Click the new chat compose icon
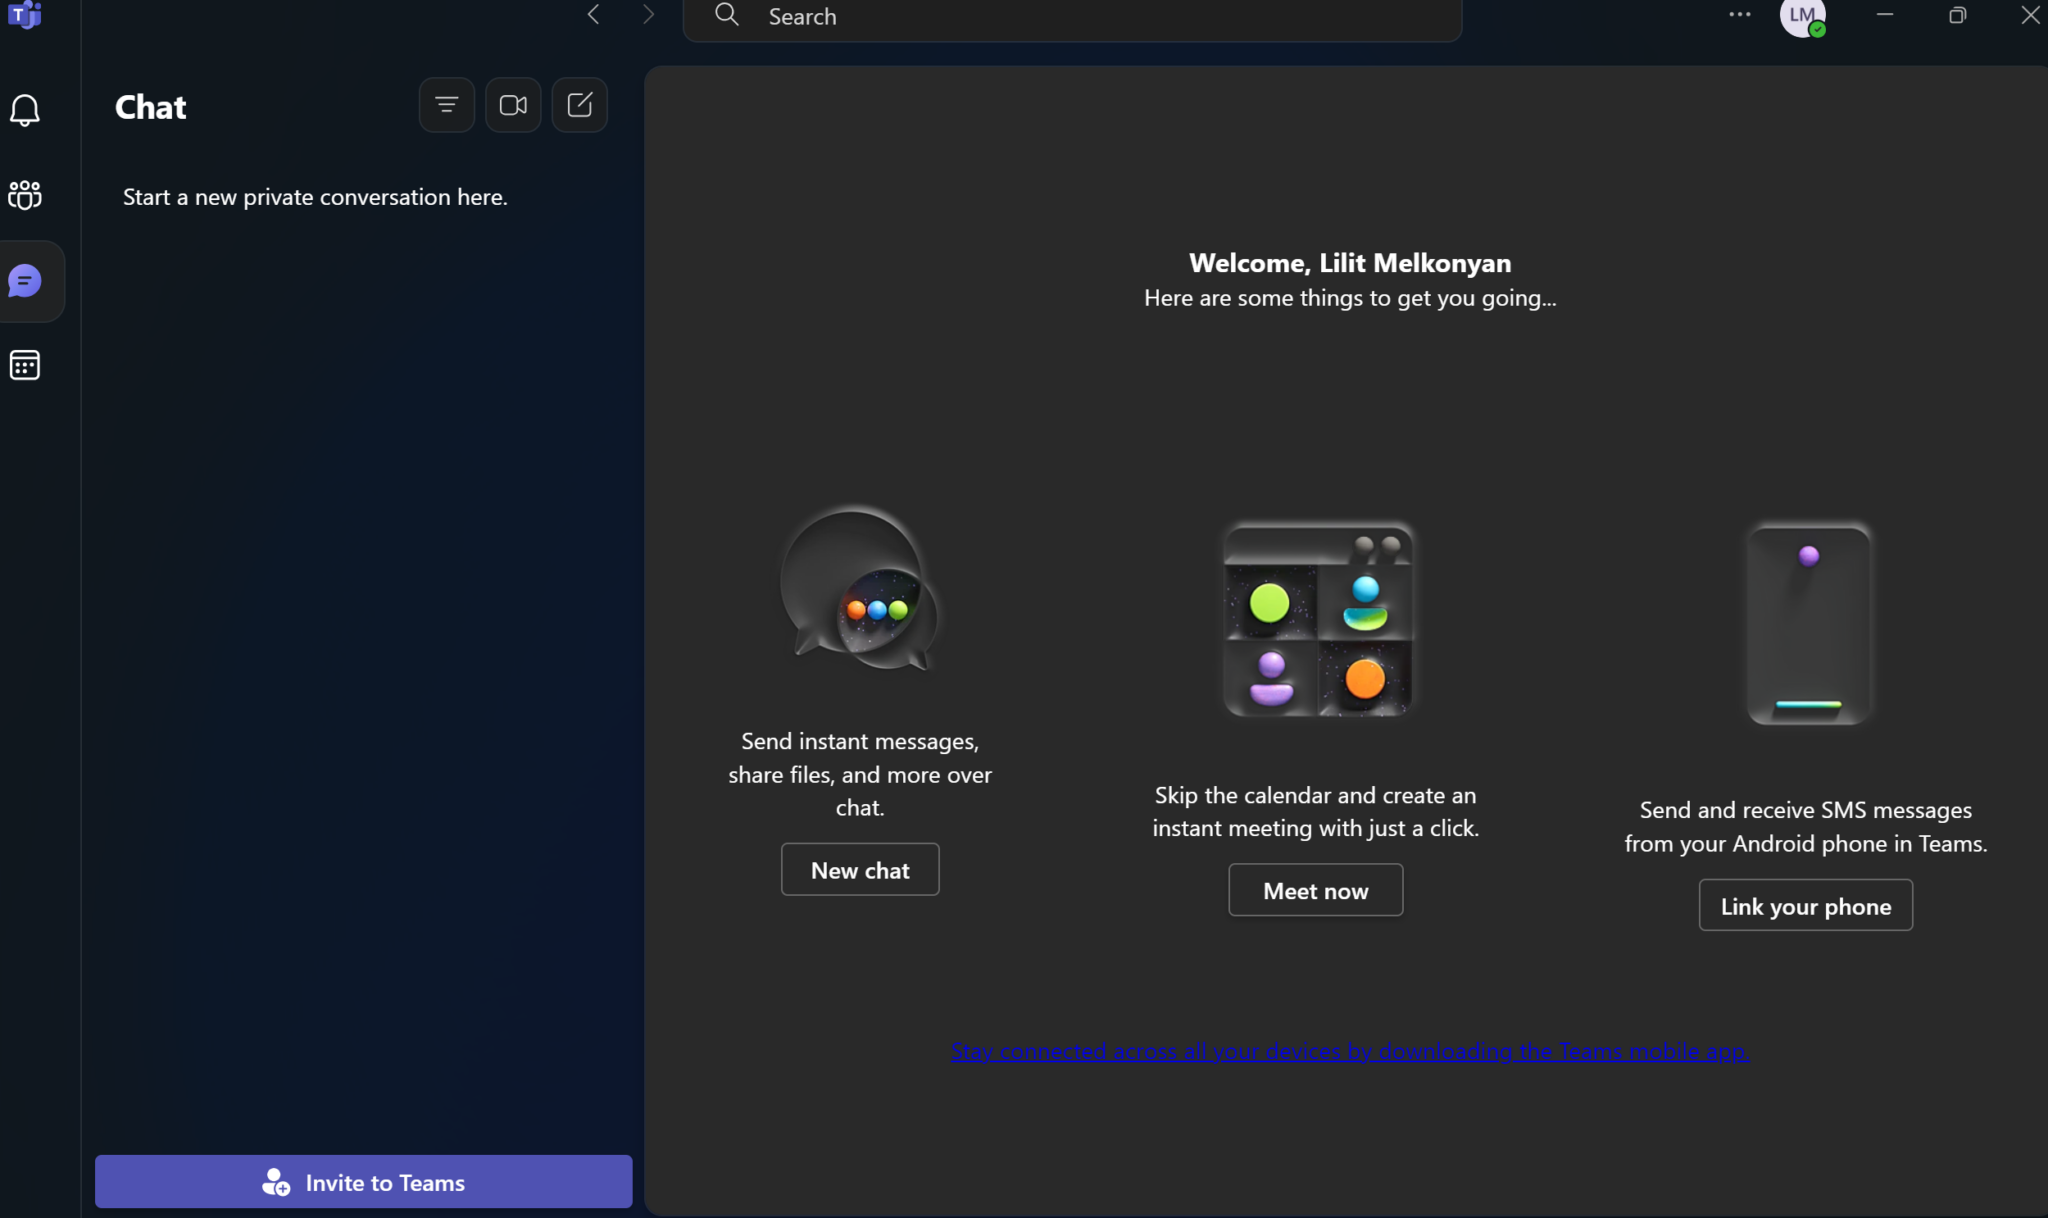The height and width of the screenshot is (1218, 2048). pos(580,105)
